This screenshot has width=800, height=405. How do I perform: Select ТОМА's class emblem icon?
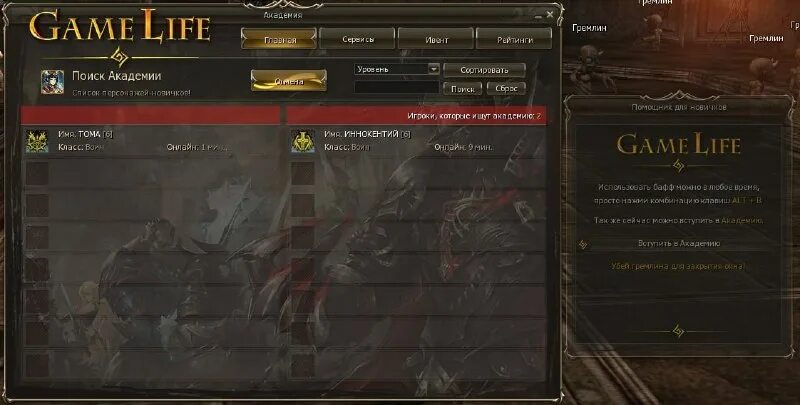pyautogui.click(x=37, y=141)
